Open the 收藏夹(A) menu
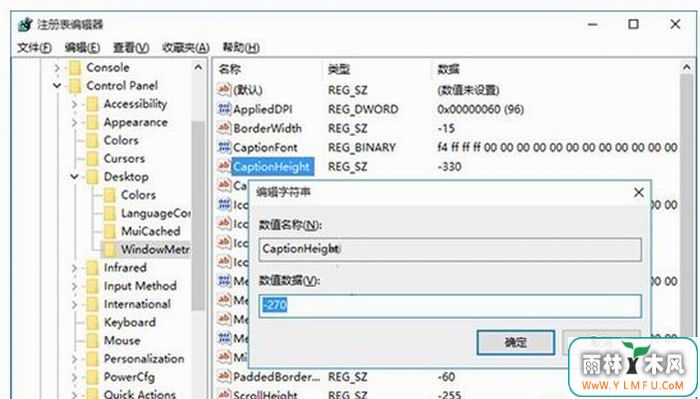700x399 pixels. [x=185, y=47]
